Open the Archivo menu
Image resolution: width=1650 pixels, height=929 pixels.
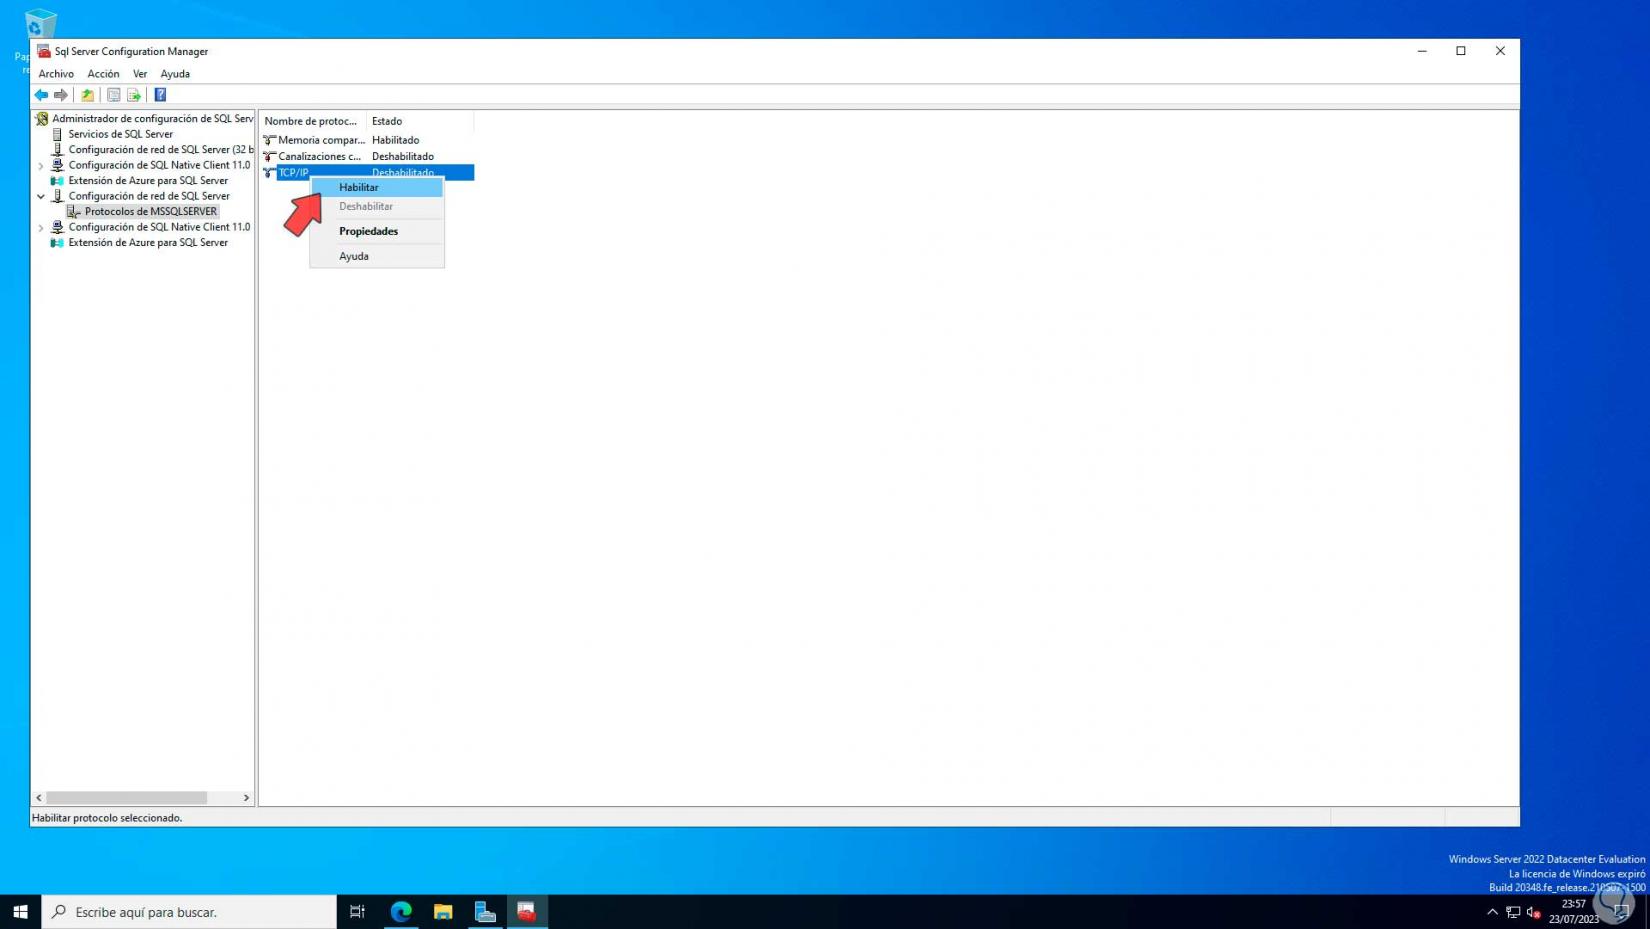[56, 74]
